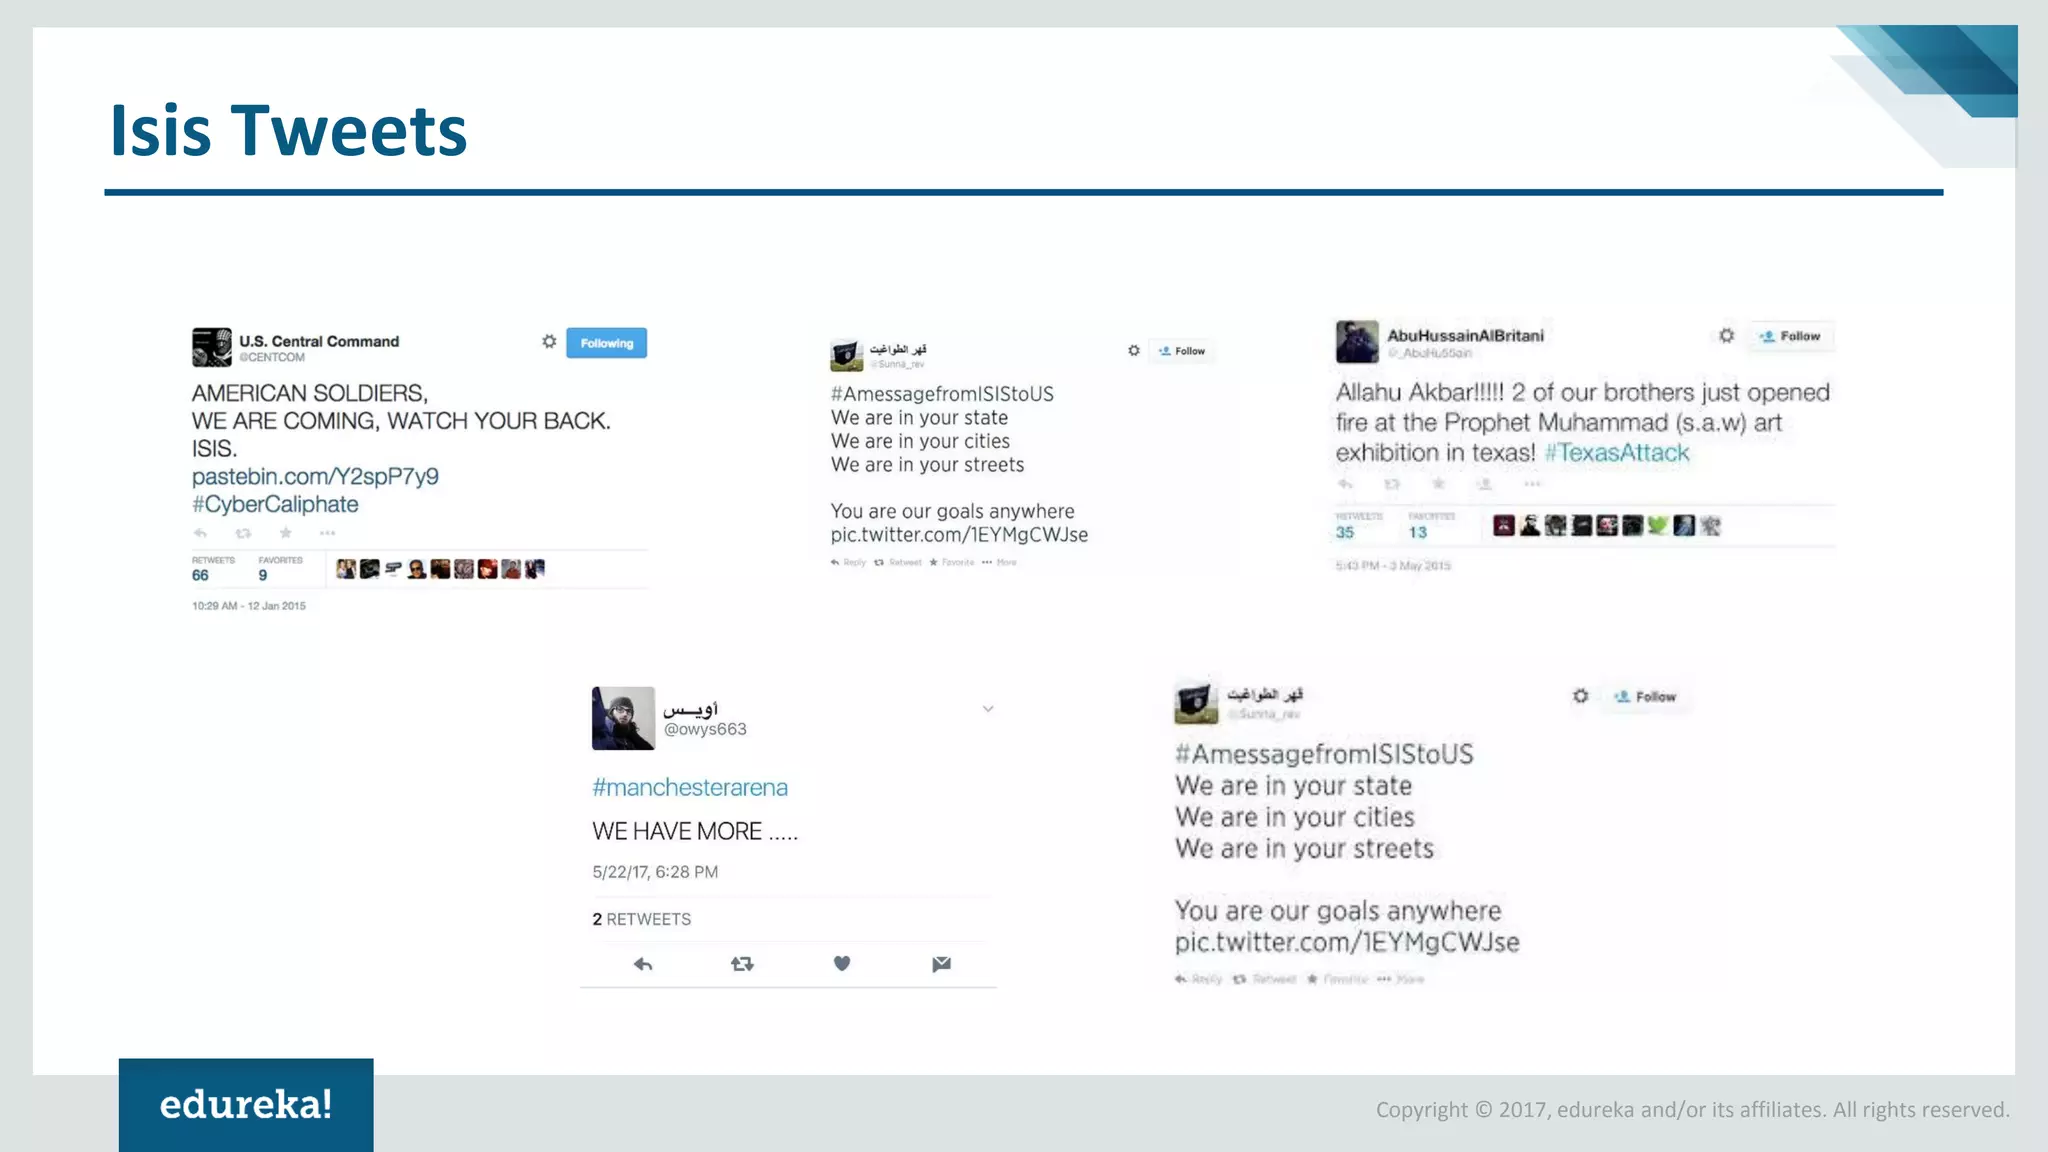Like the manchesterarena tweet with the heart icon
This screenshot has width=2048, height=1152.
842,963
